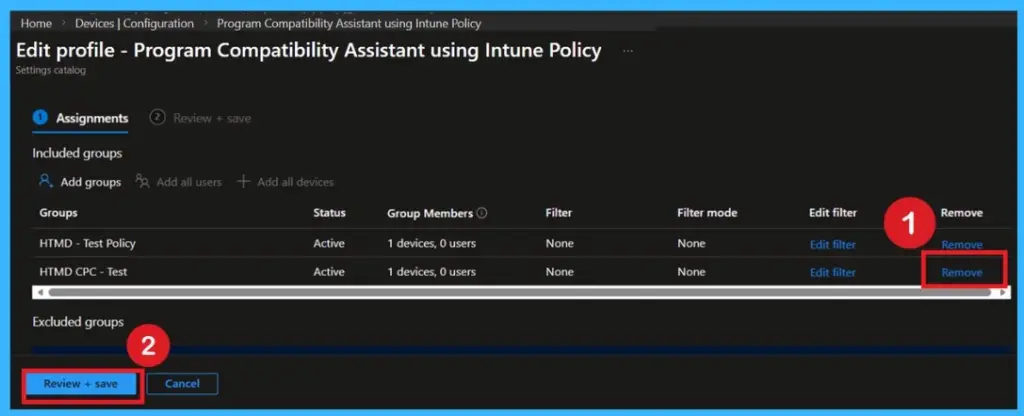Click the Cancel button
Screen dimensions: 1024x416
point(182,384)
